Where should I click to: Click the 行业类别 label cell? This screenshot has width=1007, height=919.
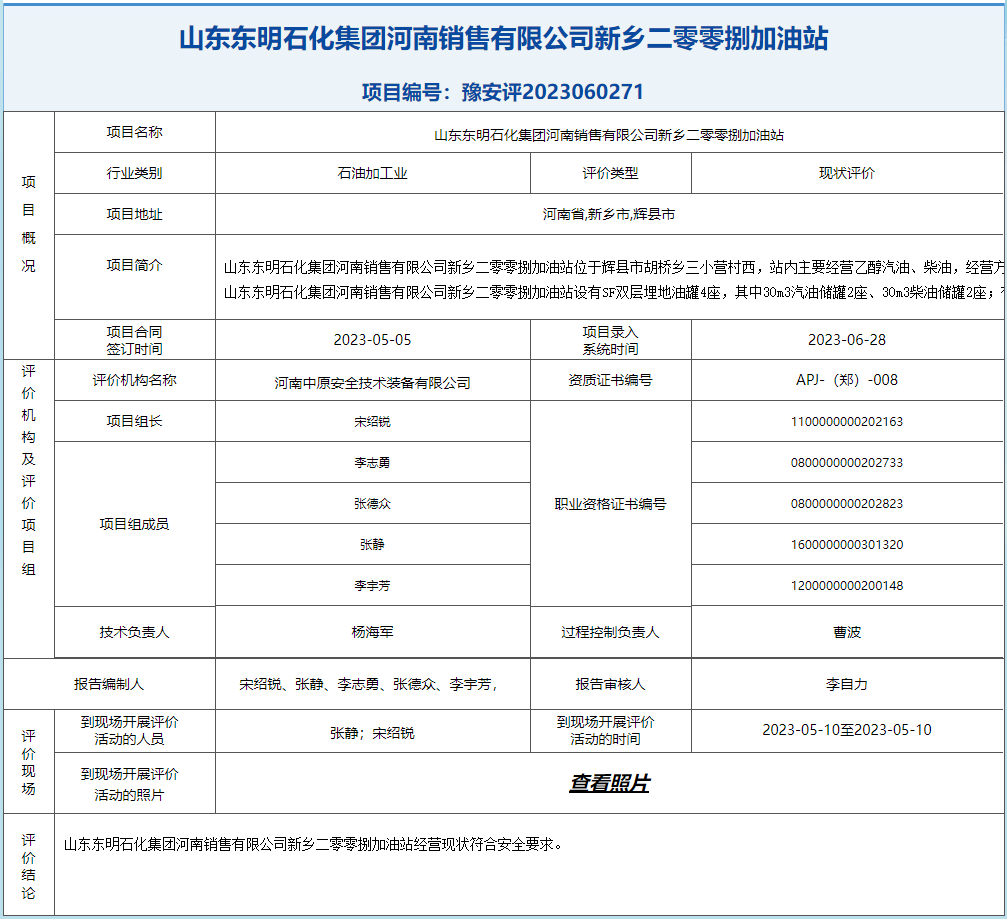coord(134,173)
